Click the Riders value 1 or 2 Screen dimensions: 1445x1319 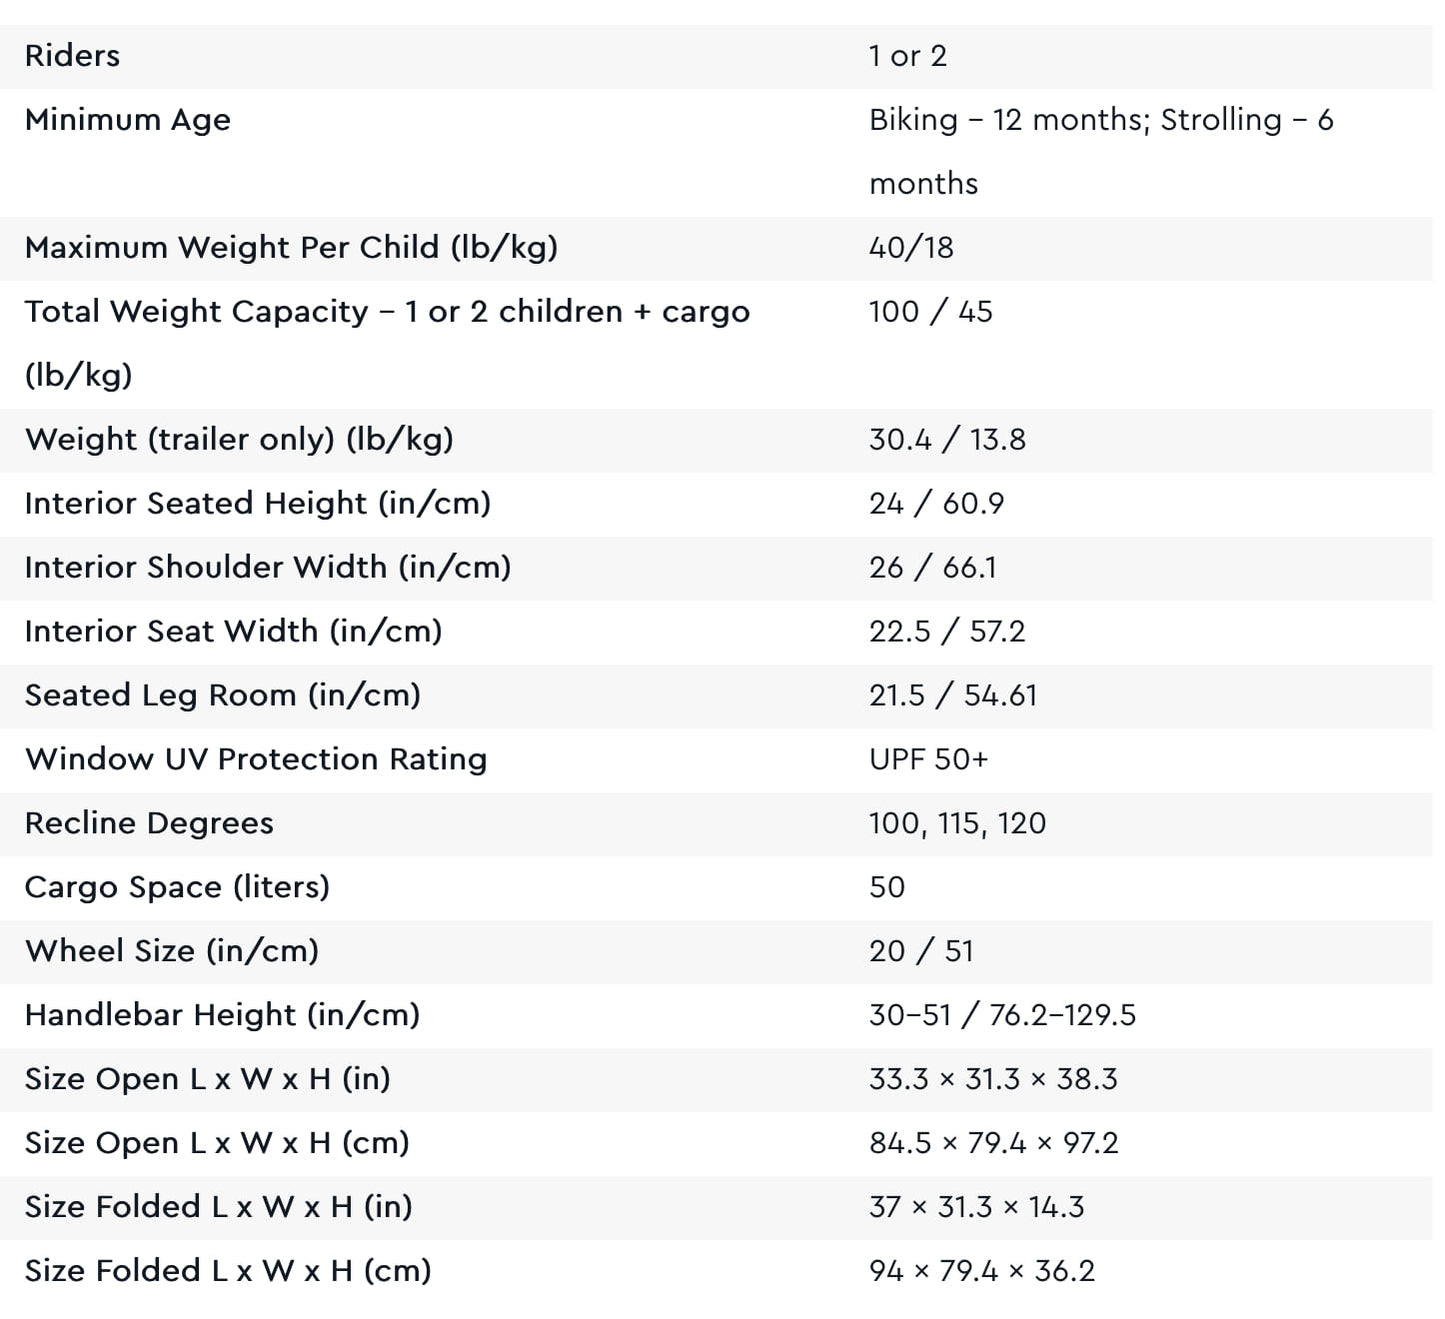(907, 56)
